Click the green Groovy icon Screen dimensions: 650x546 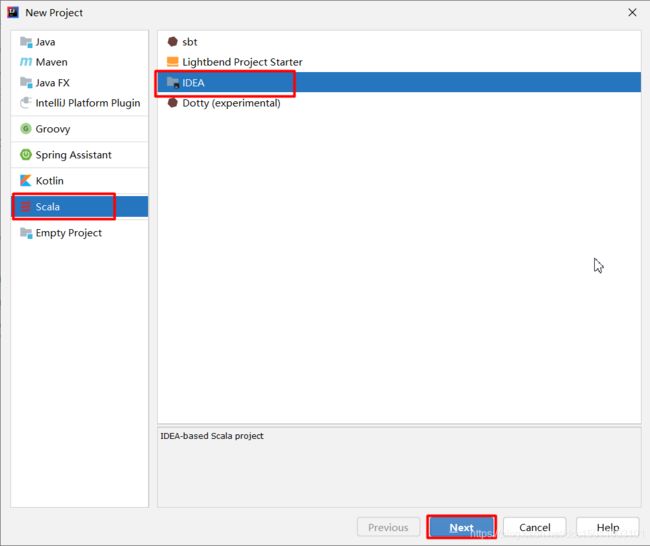(26, 129)
